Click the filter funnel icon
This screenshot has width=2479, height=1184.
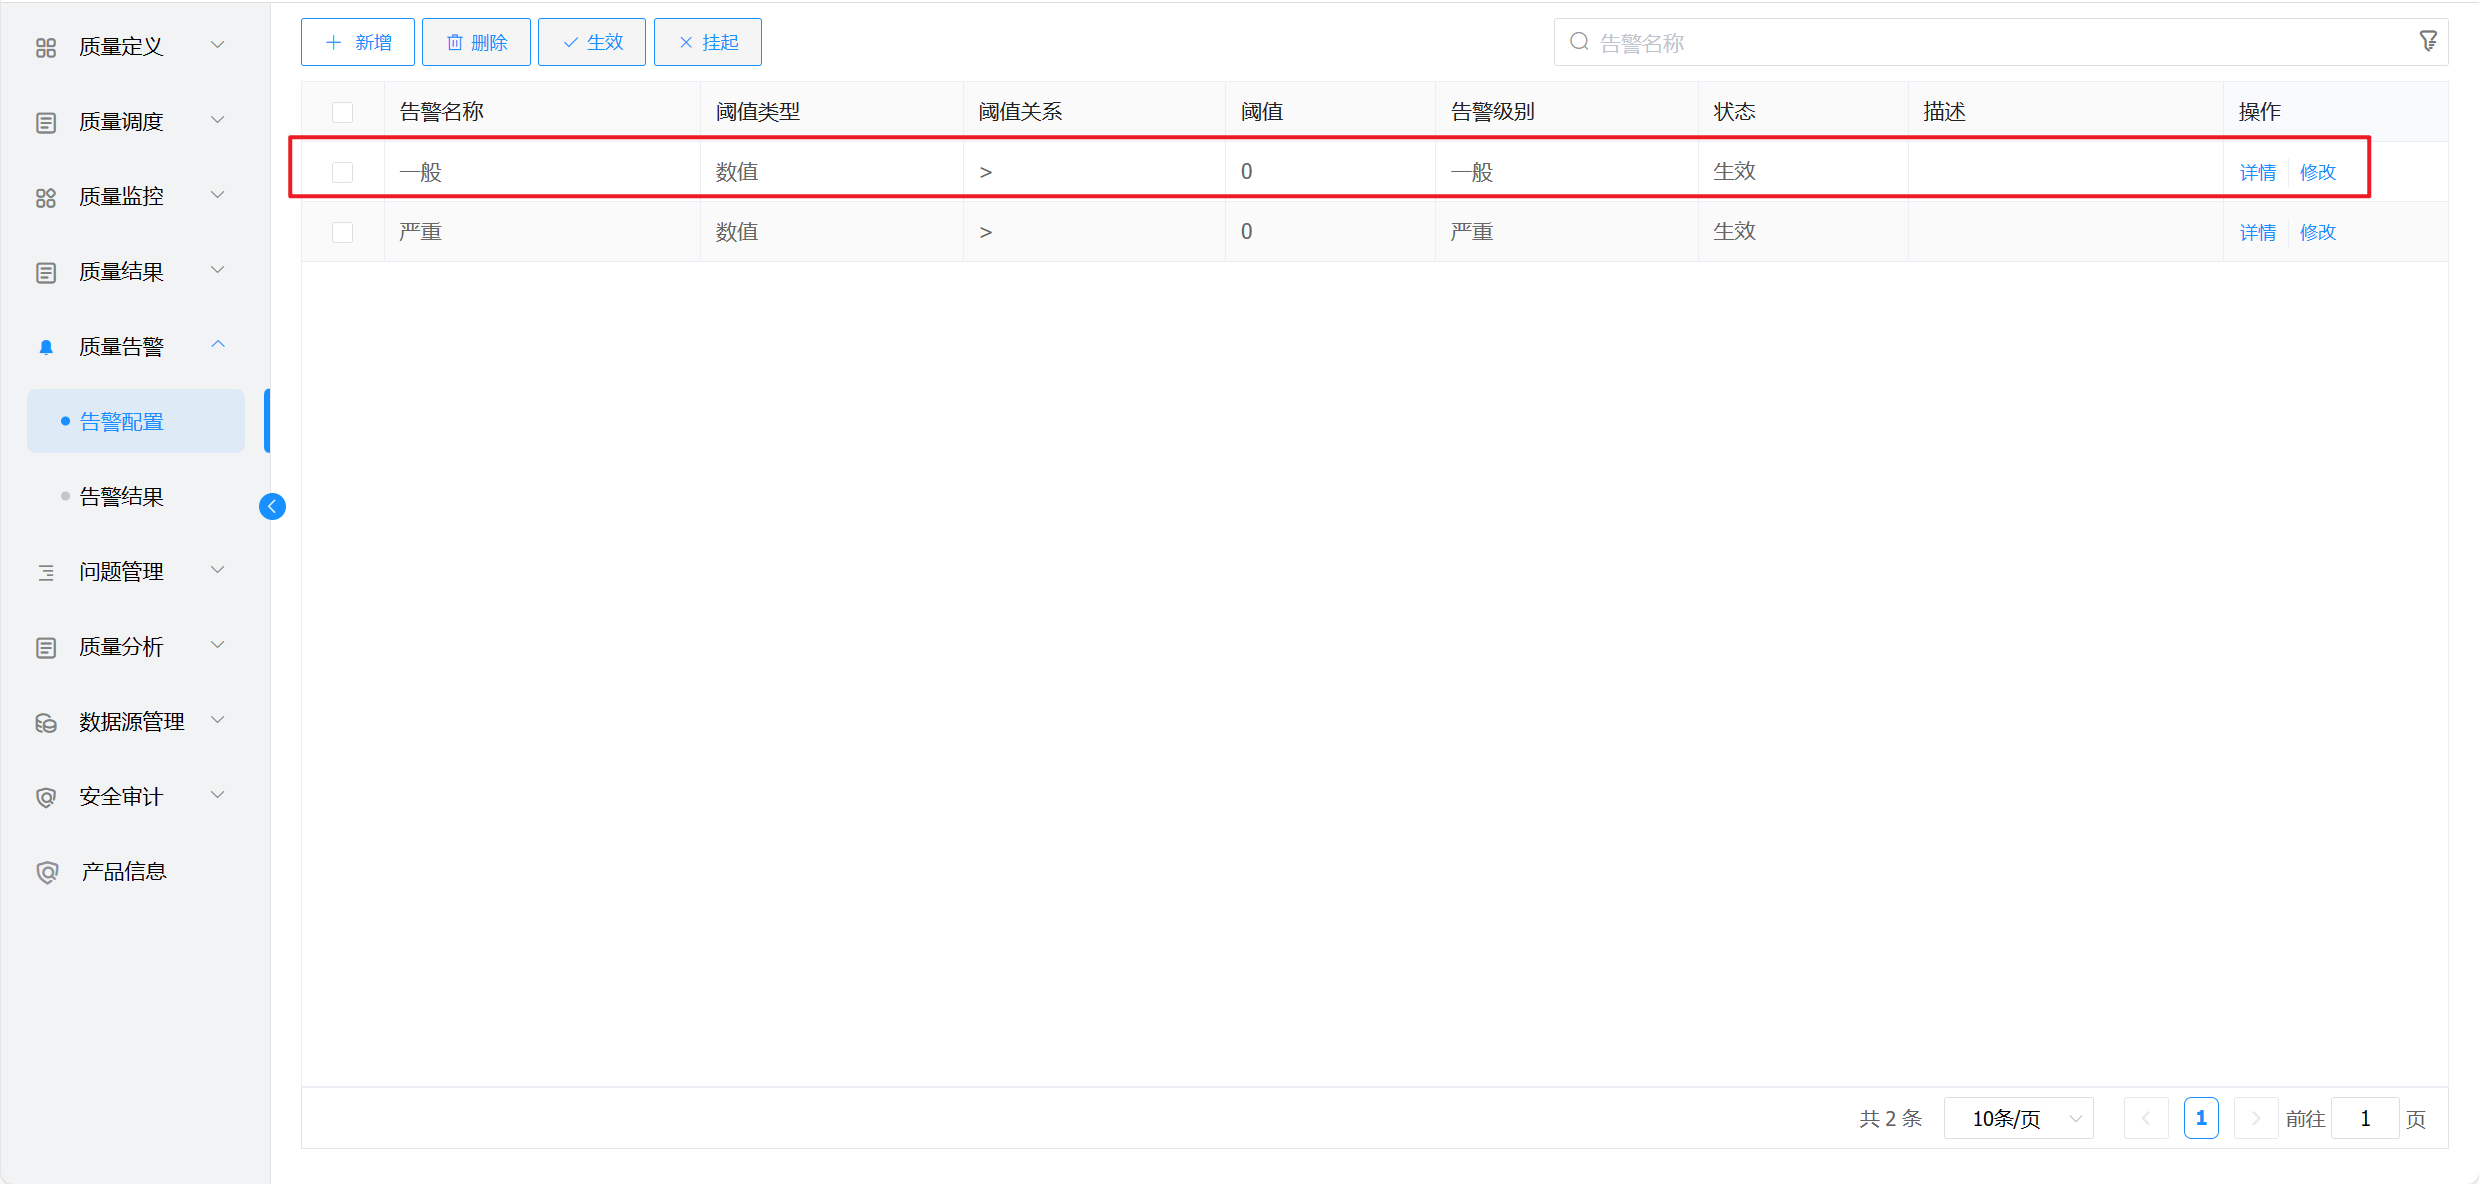tap(2427, 41)
